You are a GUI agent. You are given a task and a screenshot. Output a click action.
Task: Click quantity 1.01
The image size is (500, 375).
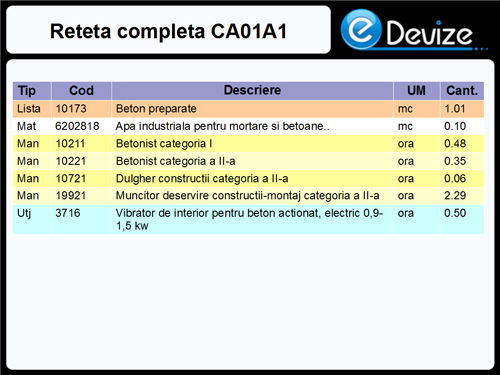455,109
